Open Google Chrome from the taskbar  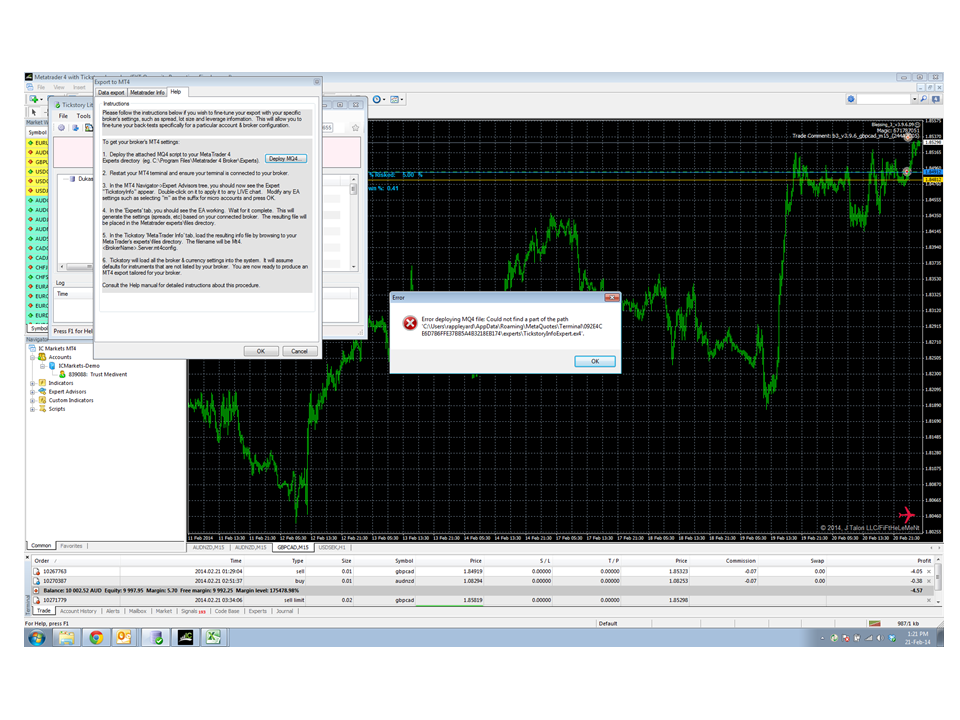point(96,638)
